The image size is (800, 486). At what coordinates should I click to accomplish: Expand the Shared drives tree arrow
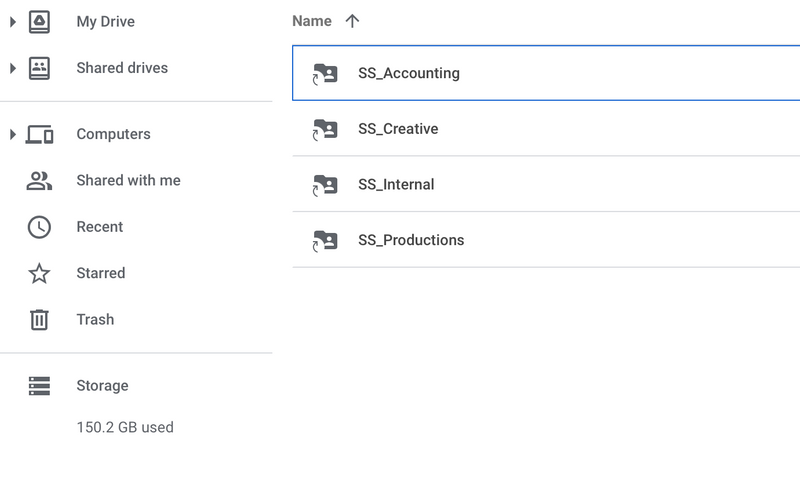13,68
